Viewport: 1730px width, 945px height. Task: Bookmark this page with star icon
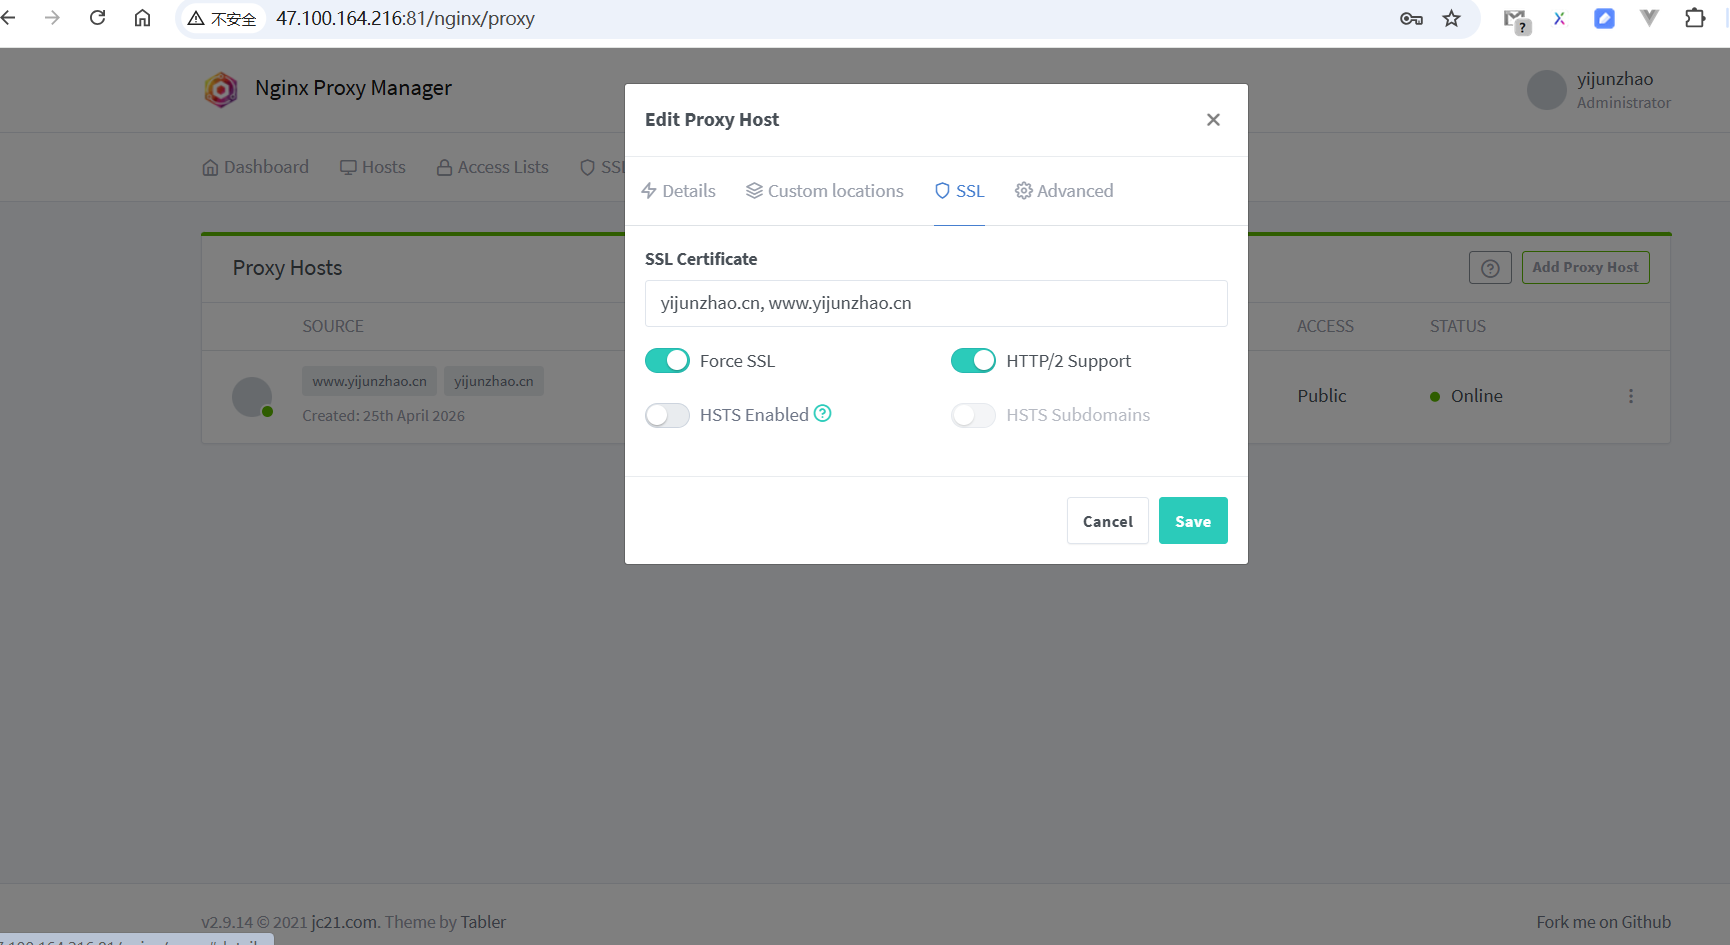click(1452, 18)
